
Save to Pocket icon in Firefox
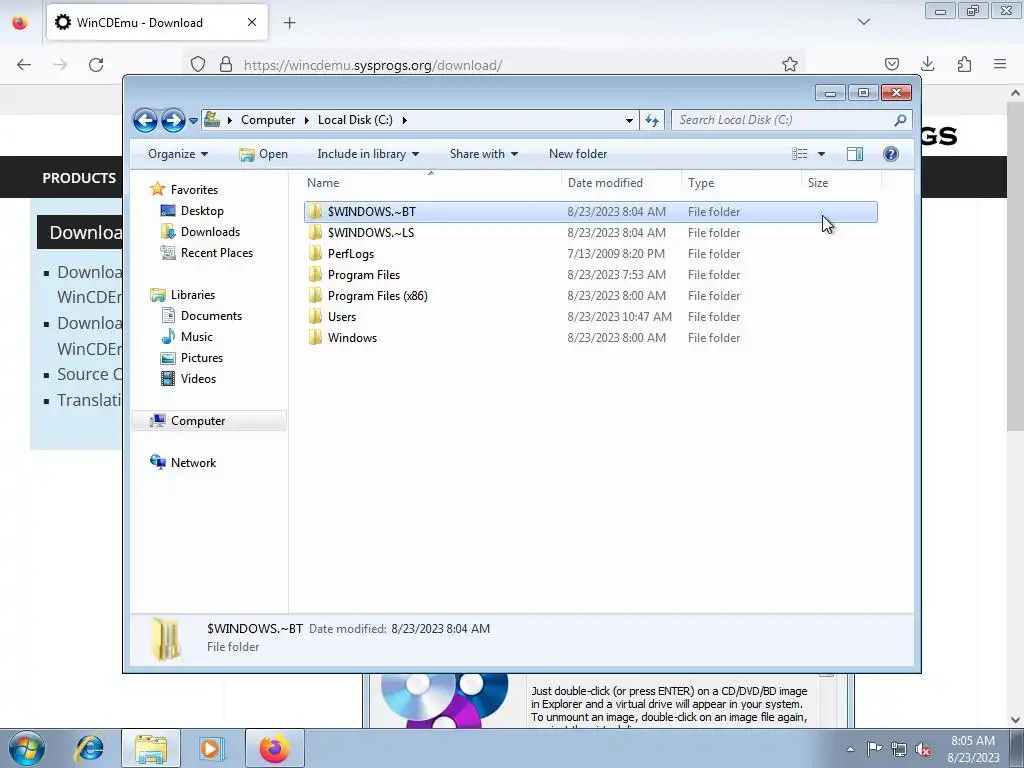(x=891, y=64)
